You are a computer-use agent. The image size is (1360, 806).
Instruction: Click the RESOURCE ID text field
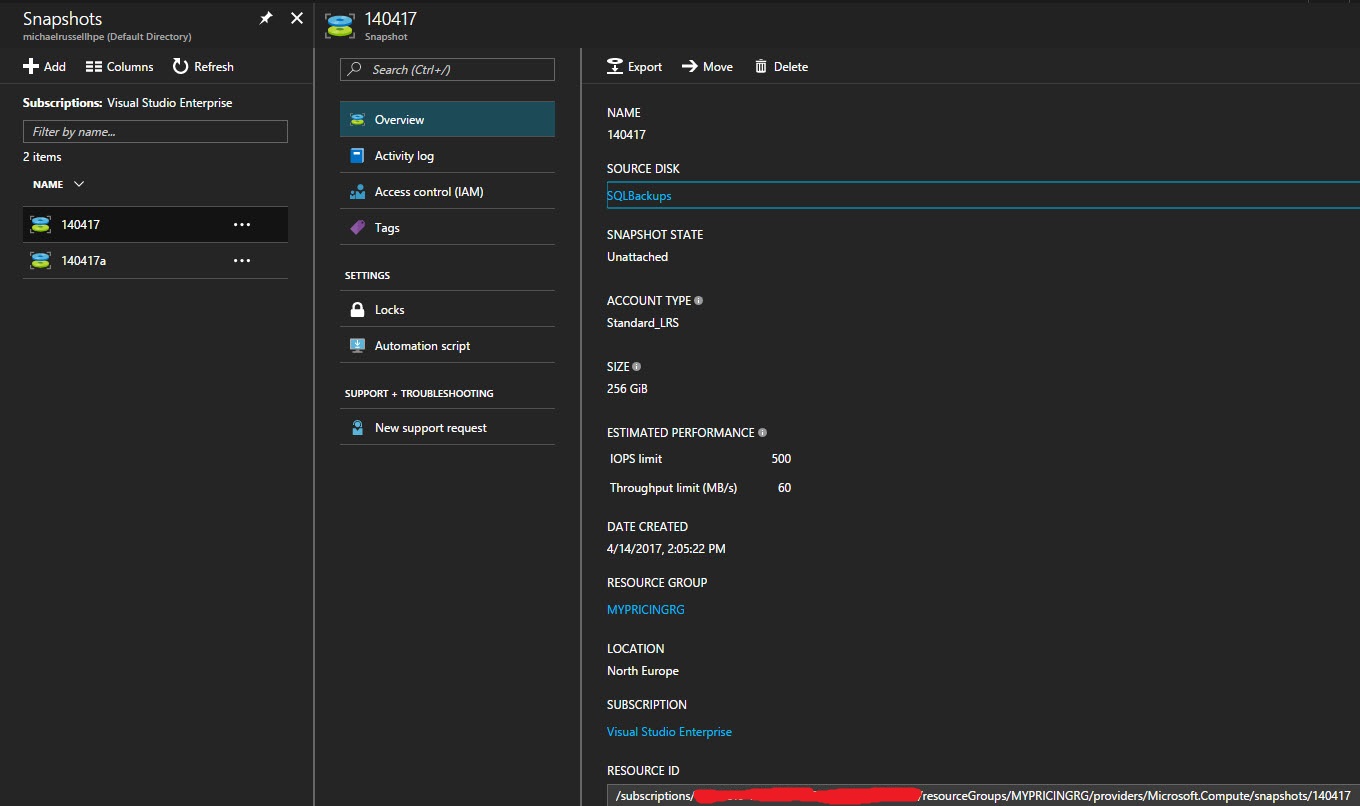(983, 795)
